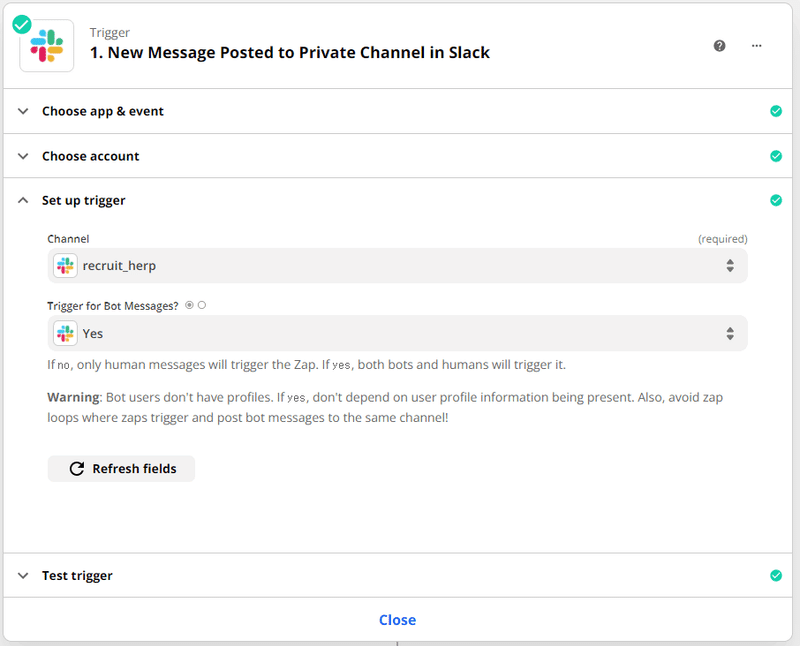Click the (required) label
Screen dimensions: 800x646
722,239
